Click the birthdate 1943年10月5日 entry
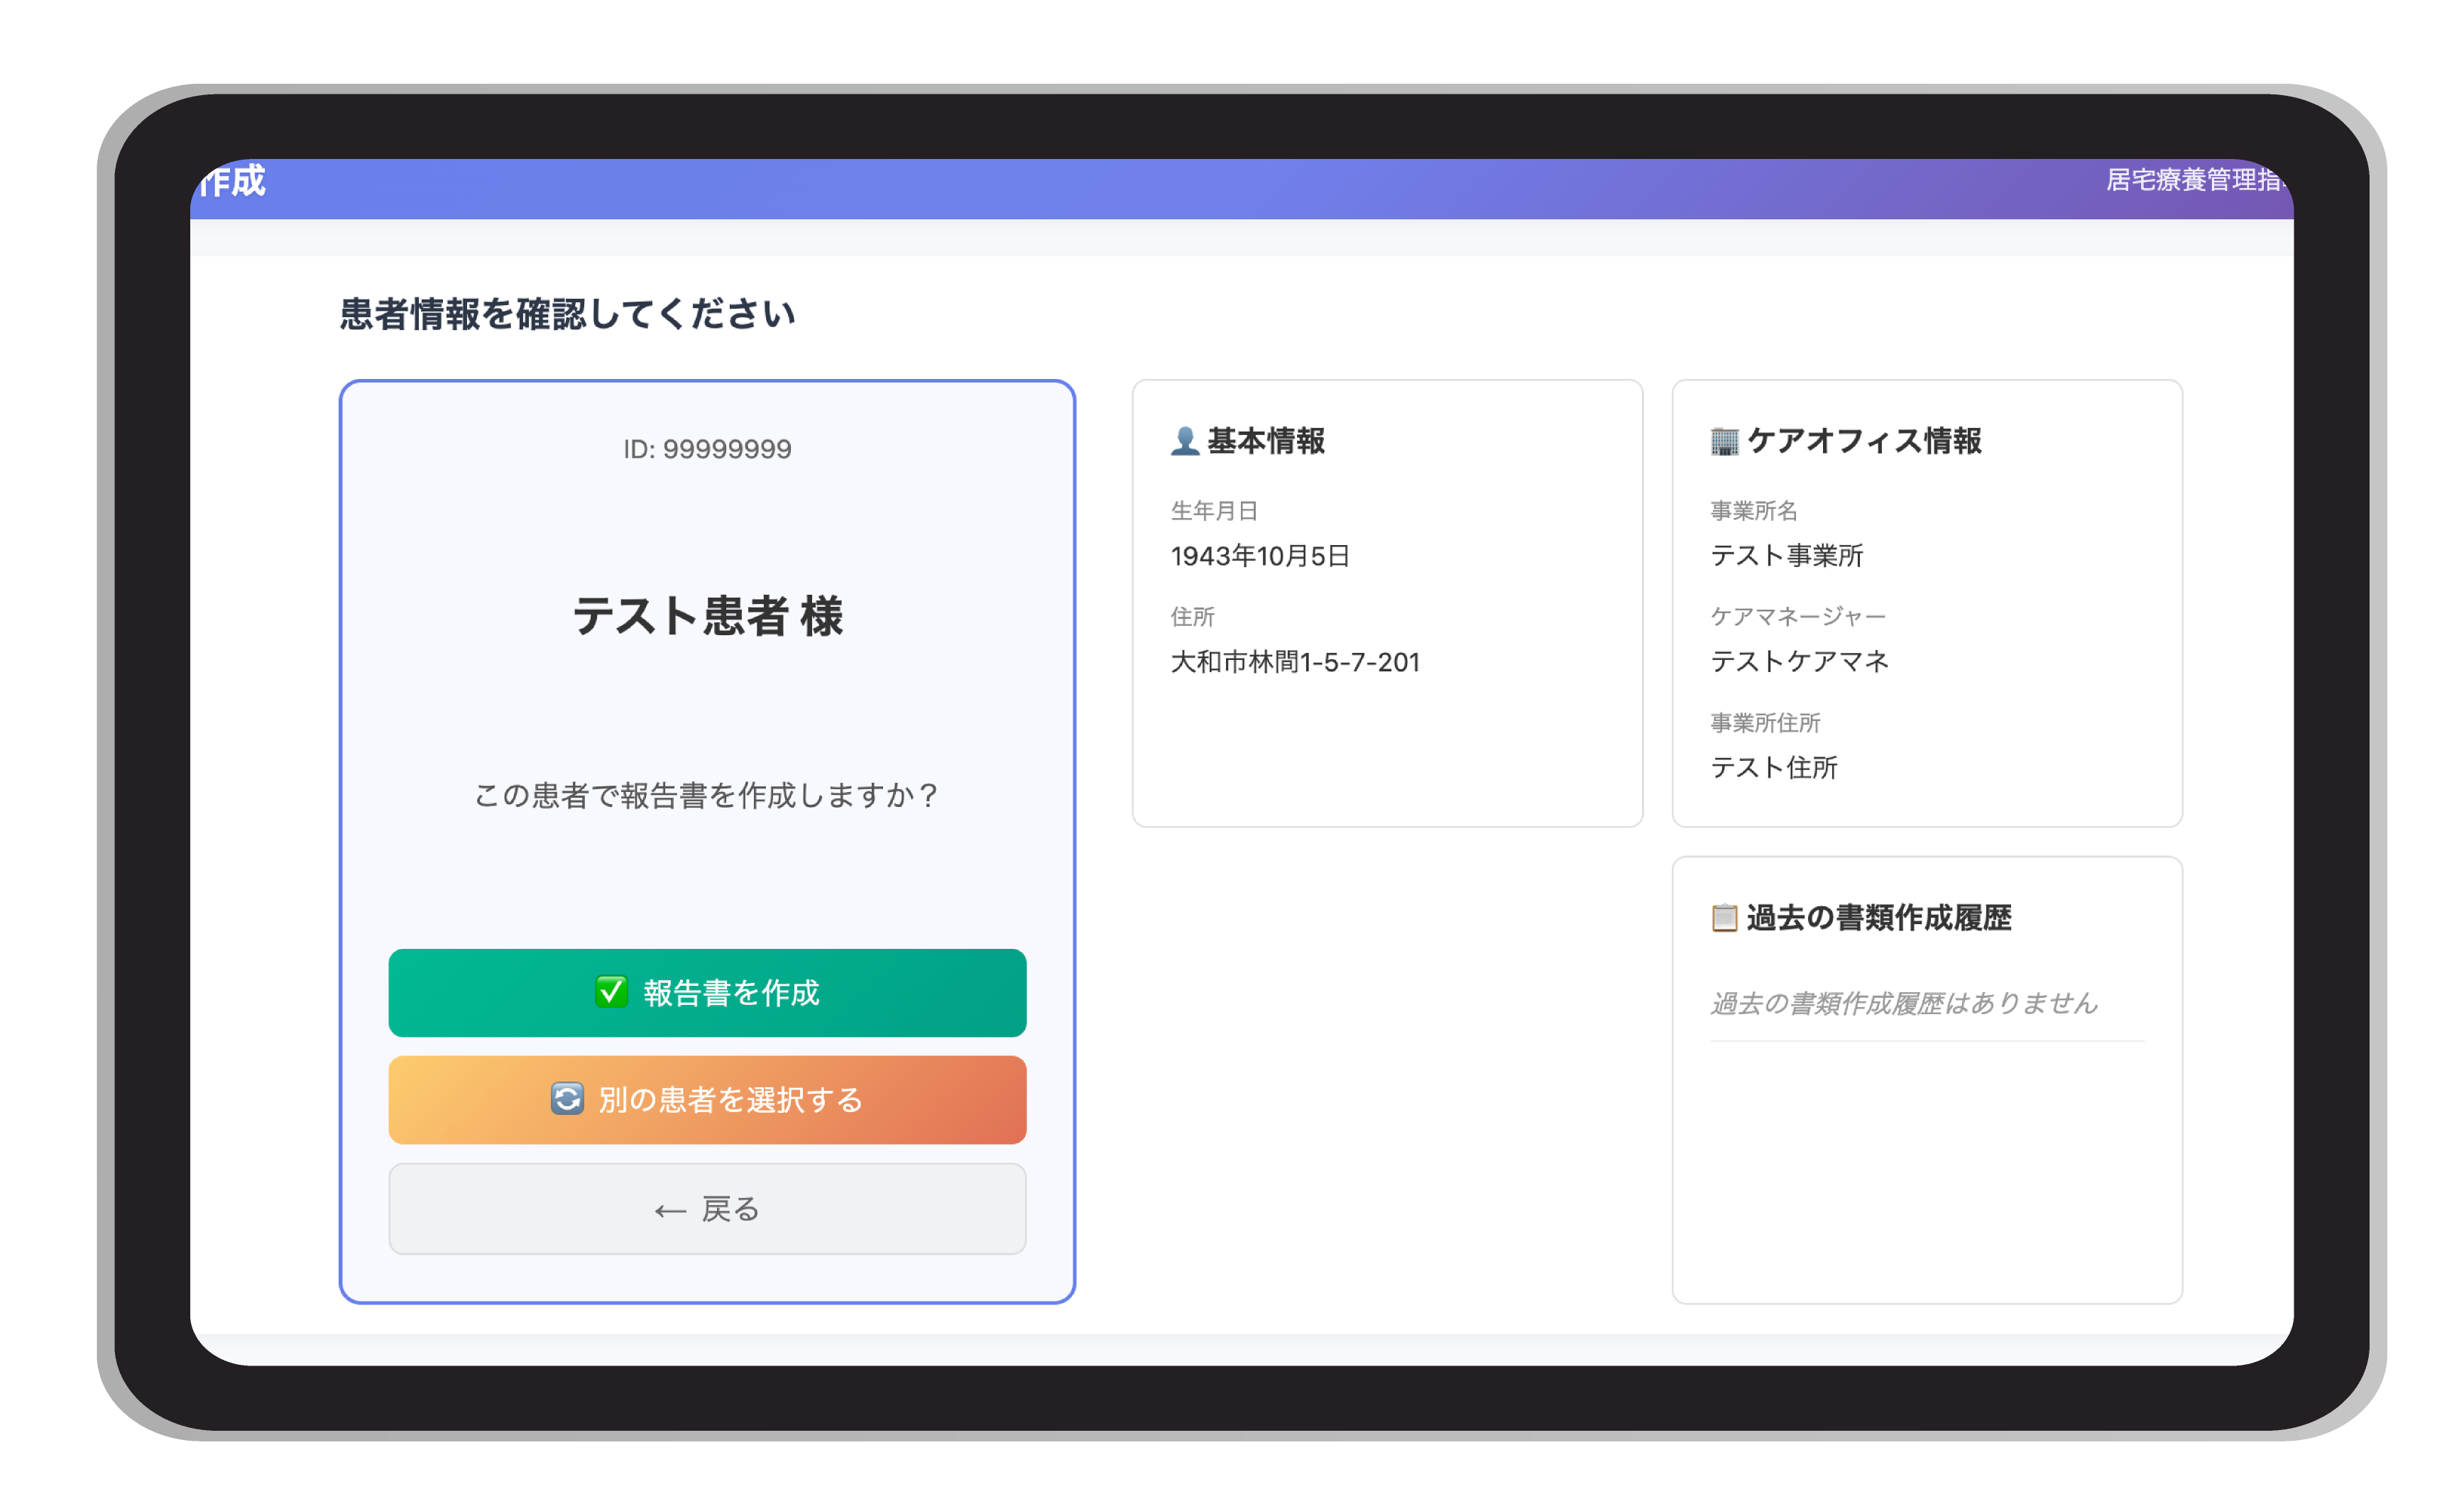This screenshot has height=1506, width=2464. [x=1261, y=556]
